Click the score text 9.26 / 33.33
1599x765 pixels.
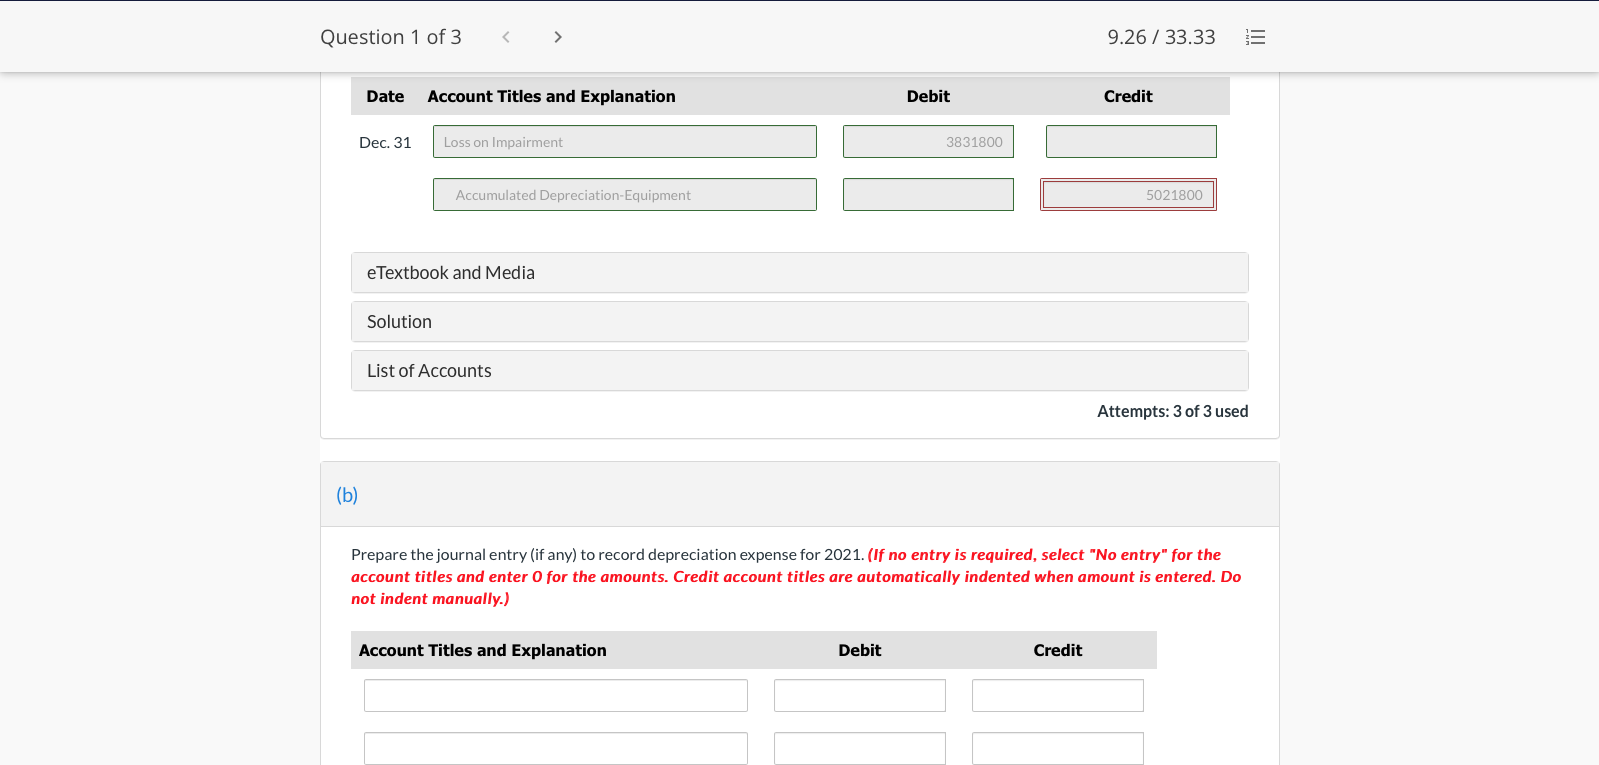click(x=1161, y=37)
